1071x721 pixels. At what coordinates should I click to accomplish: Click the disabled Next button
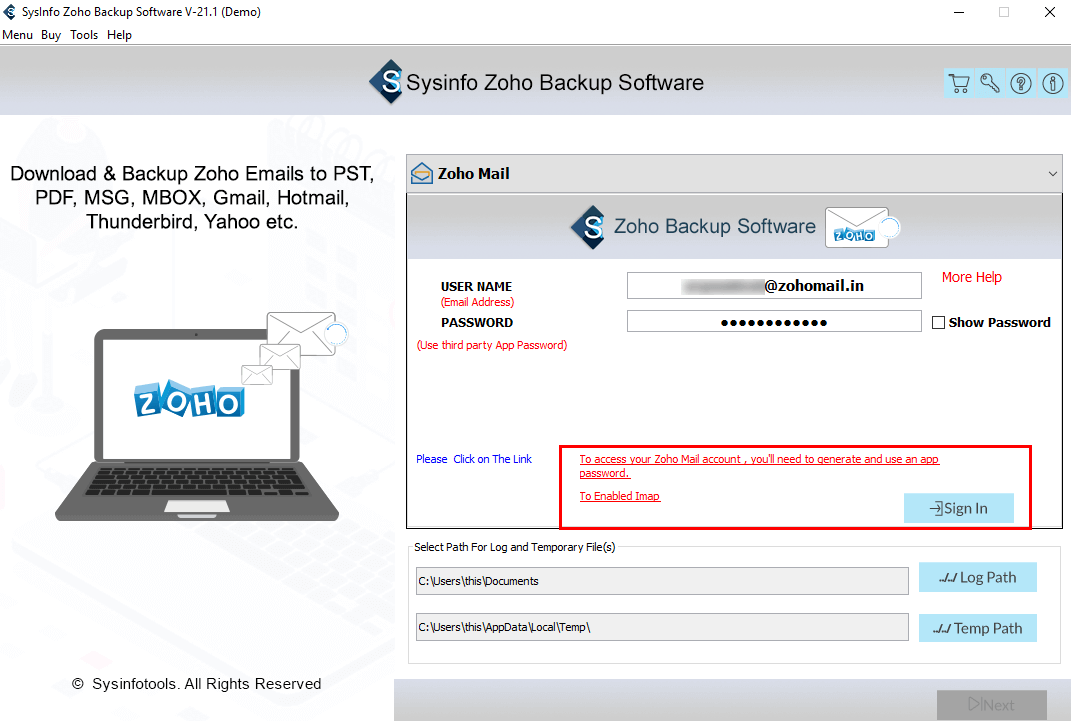pyautogui.click(x=992, y=705)
